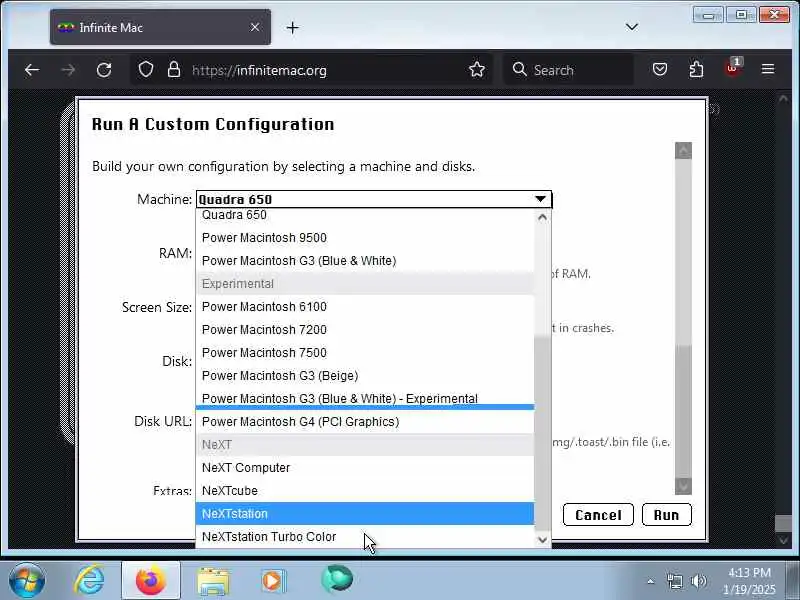Switch to the Infinite Mac tab
Screen dimensions: 800x600
tap(161, 27)
